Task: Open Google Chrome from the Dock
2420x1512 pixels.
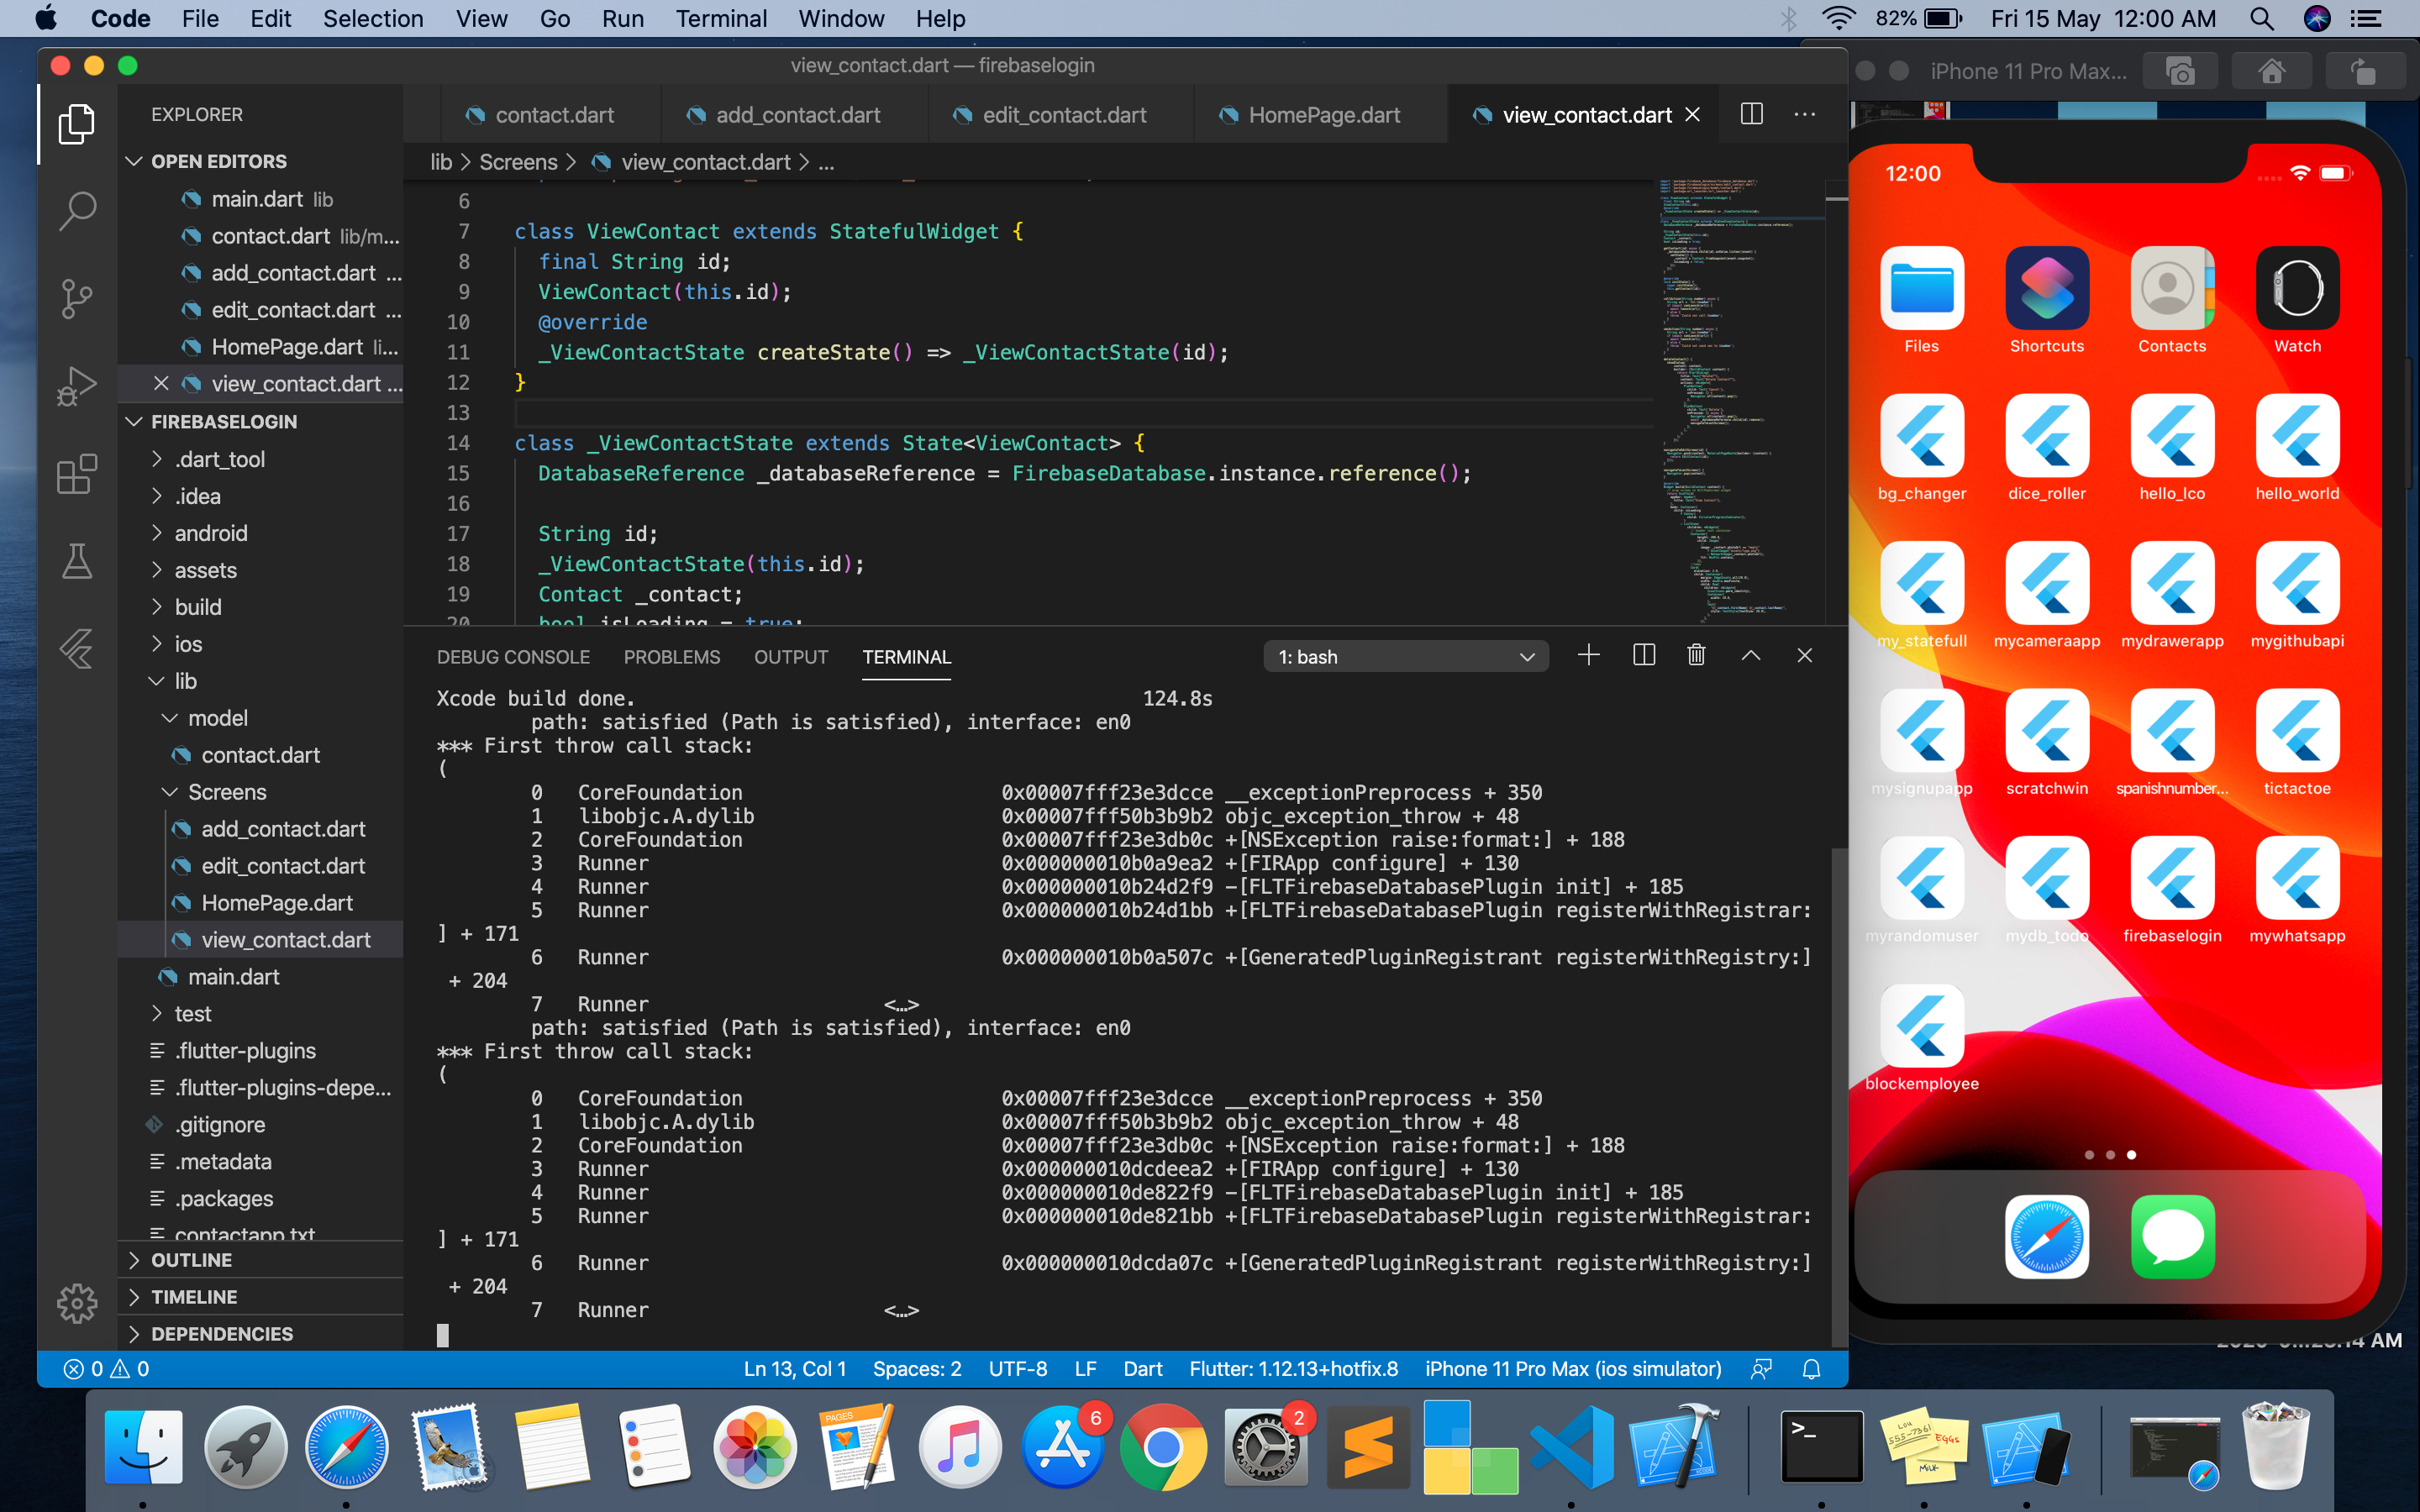Action: 1163,1448
